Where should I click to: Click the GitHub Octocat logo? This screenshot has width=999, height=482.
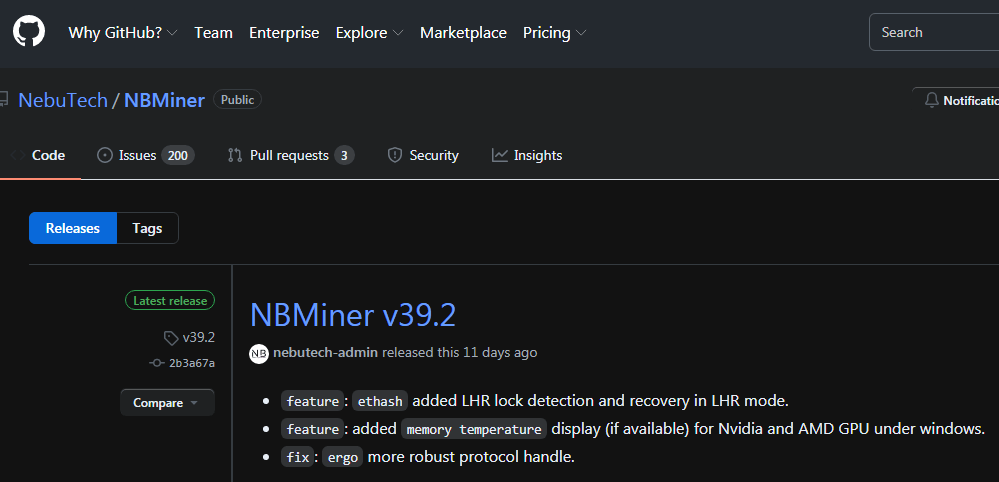pyautogui.click(x=29, y=32)
